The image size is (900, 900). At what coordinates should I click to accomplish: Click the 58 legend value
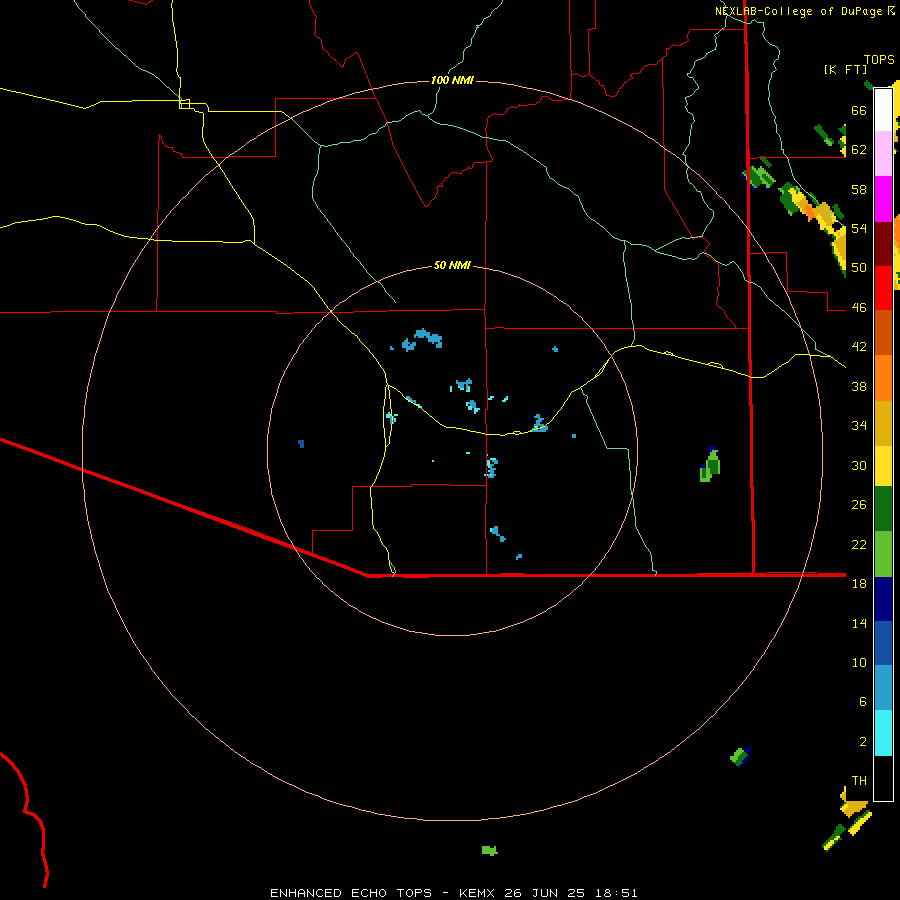tap(859, 189)
